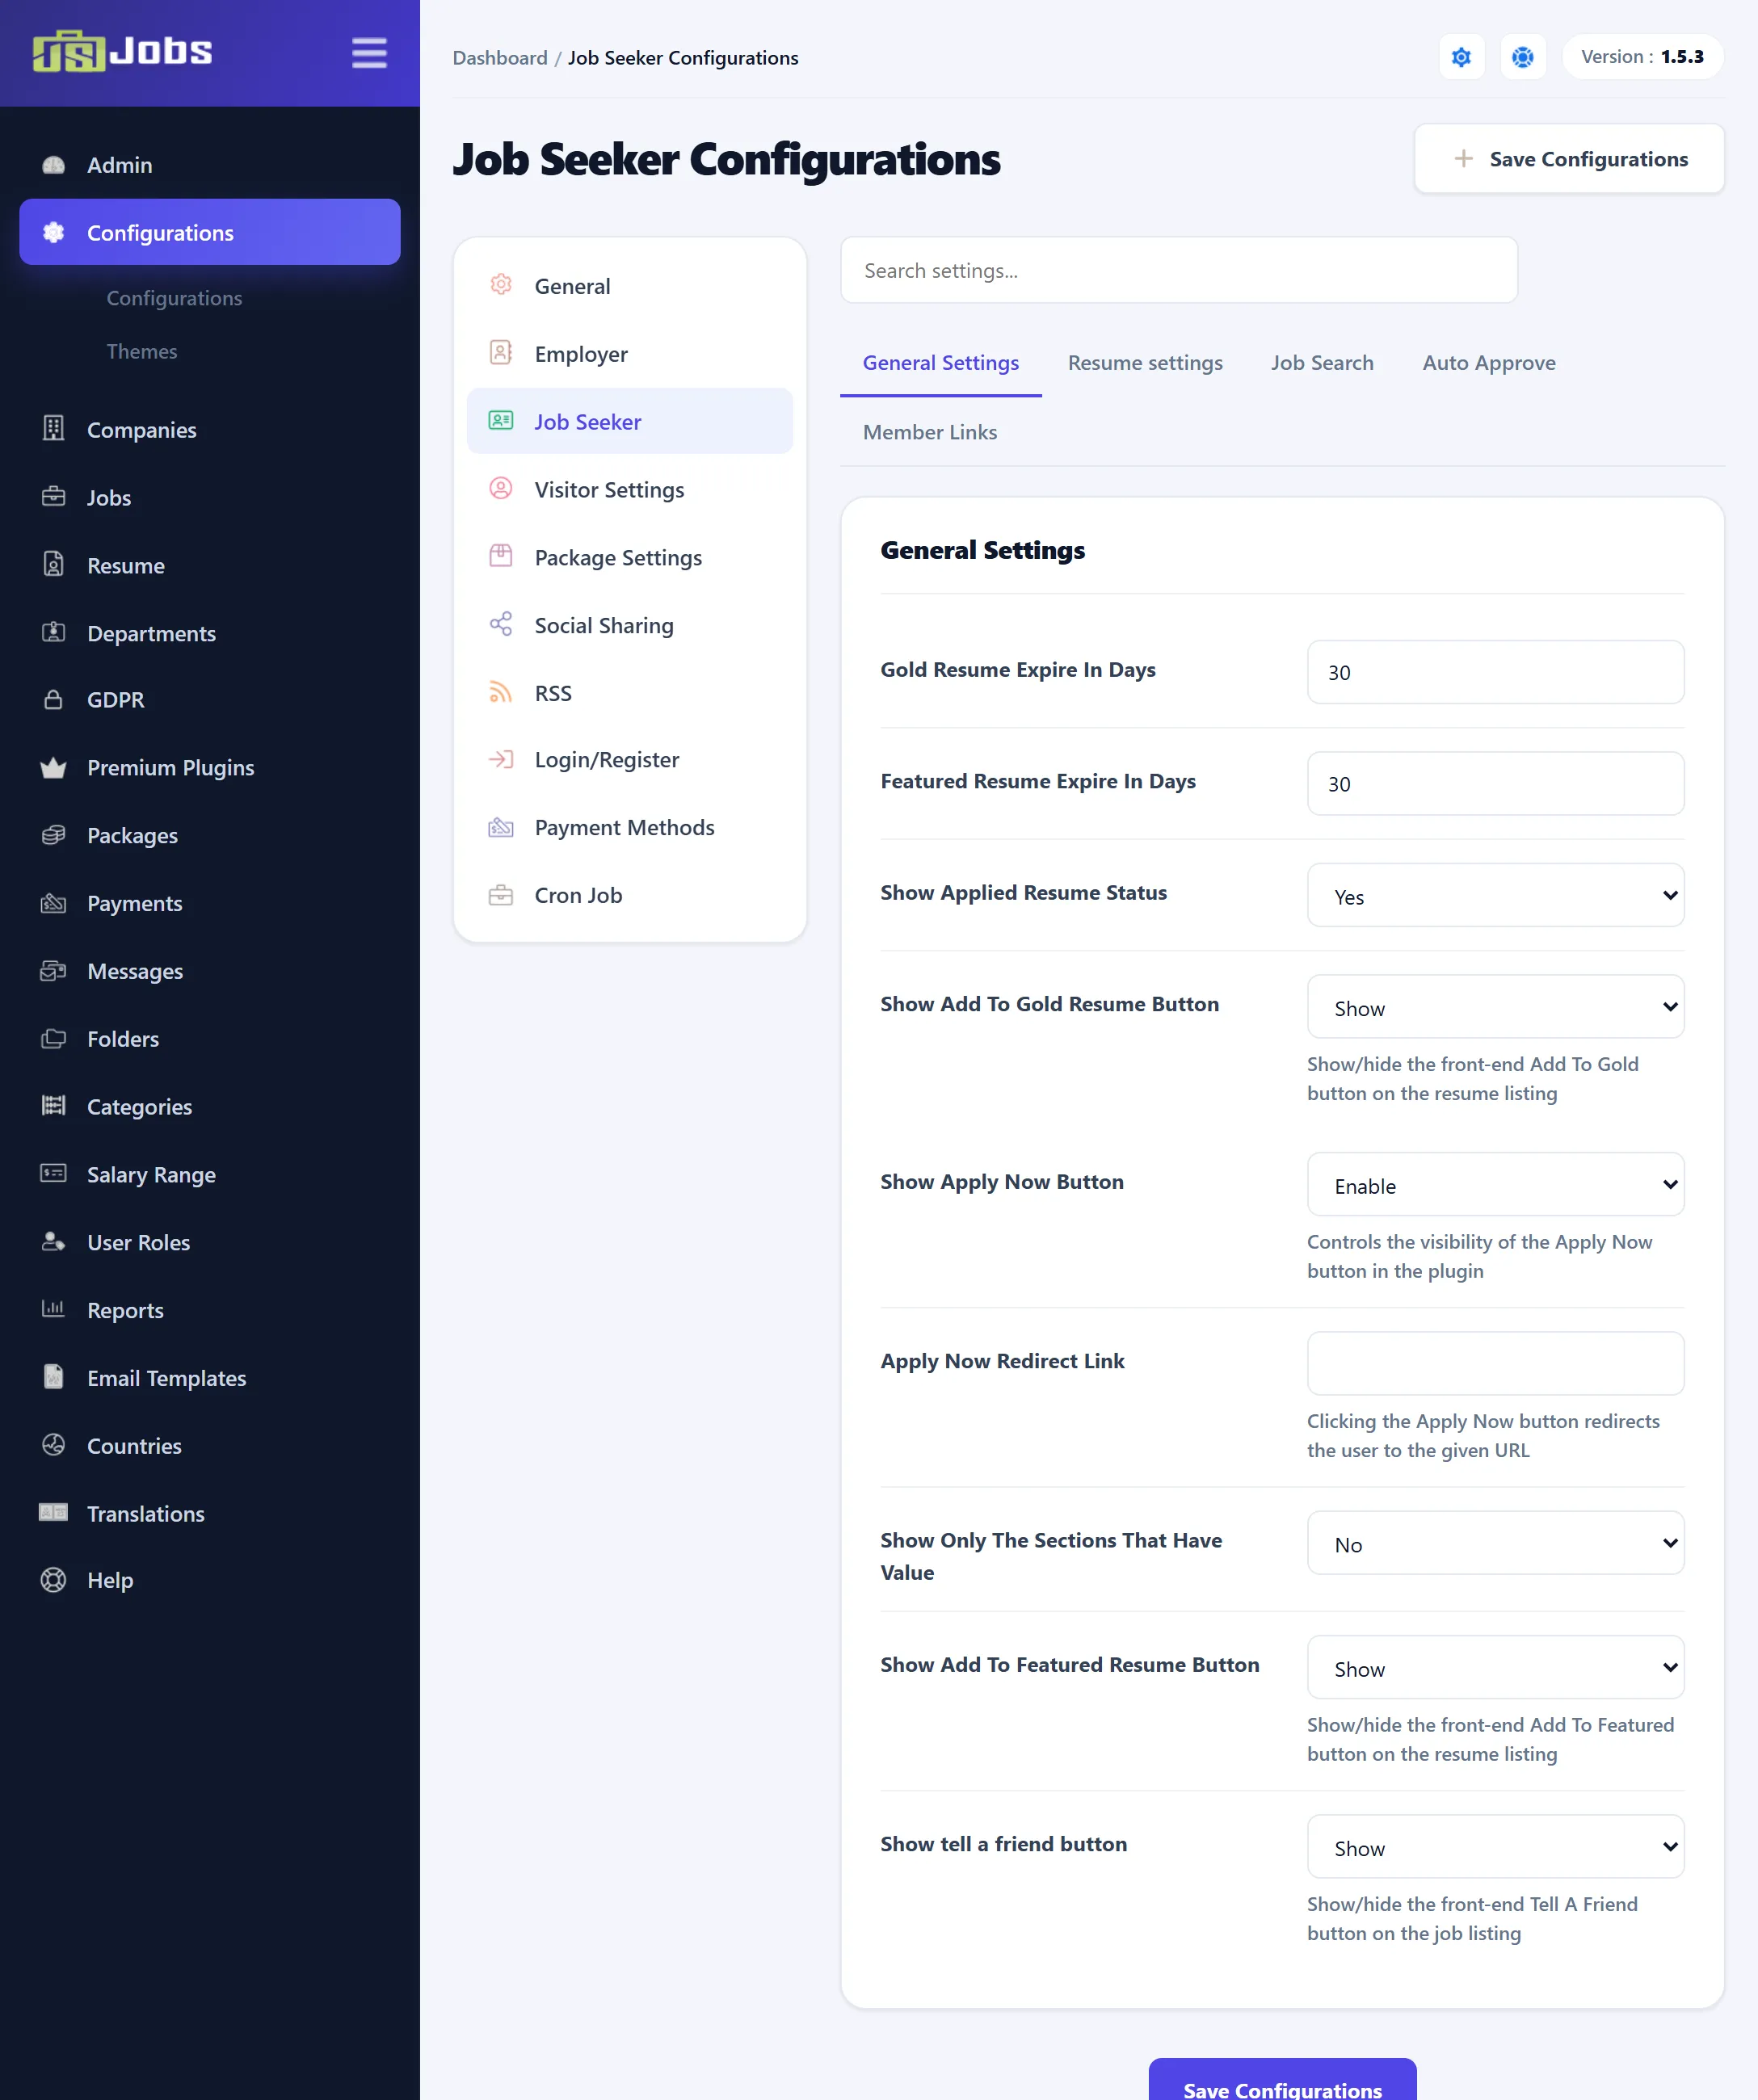1758x2100 pixels.
Task: Open Show Apply Now Button dropdown
Action: (x=1495, y=1185)
